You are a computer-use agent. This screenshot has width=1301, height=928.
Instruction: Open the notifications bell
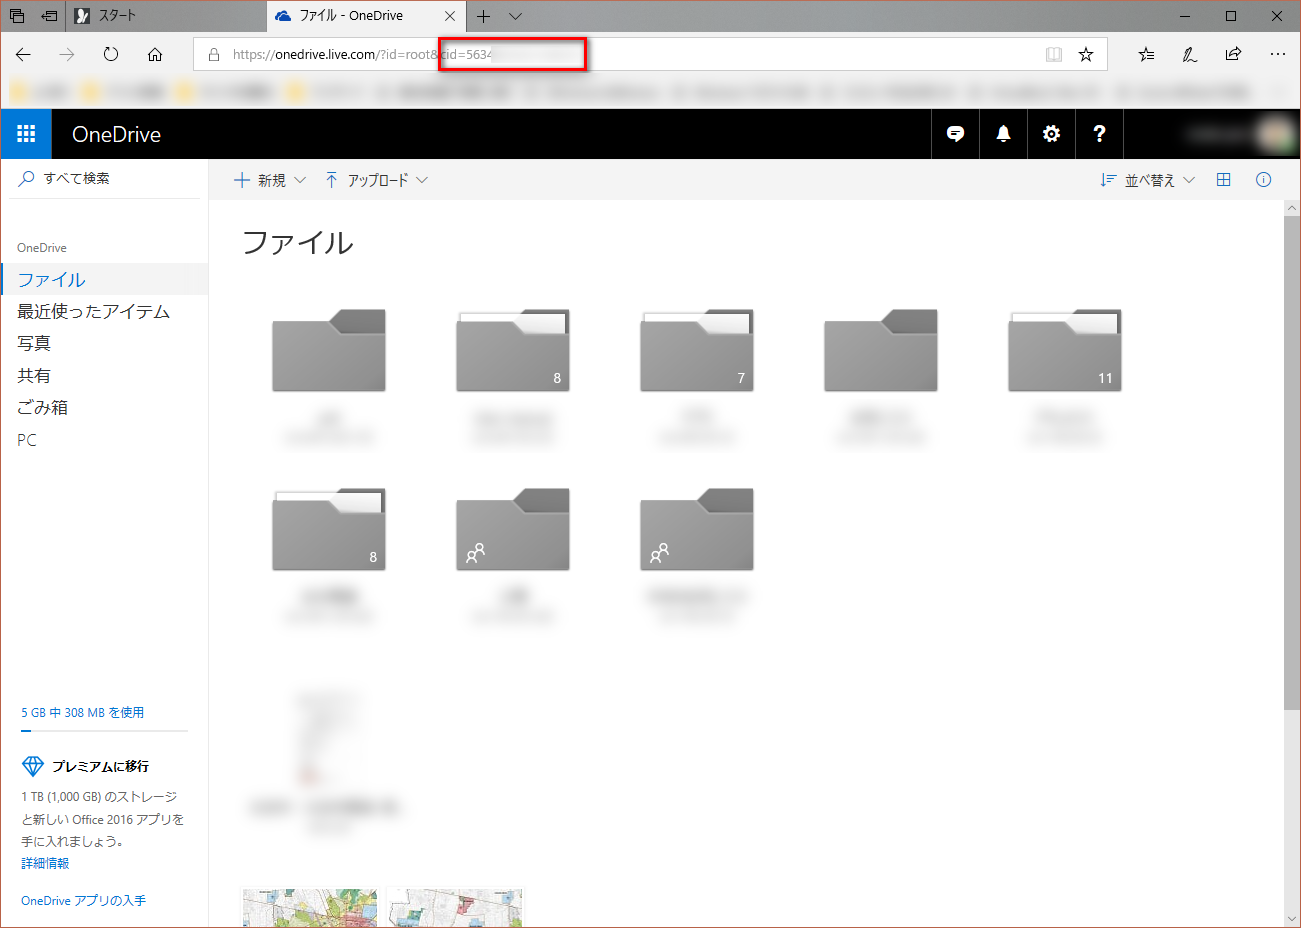click(x=1003, y=134)
